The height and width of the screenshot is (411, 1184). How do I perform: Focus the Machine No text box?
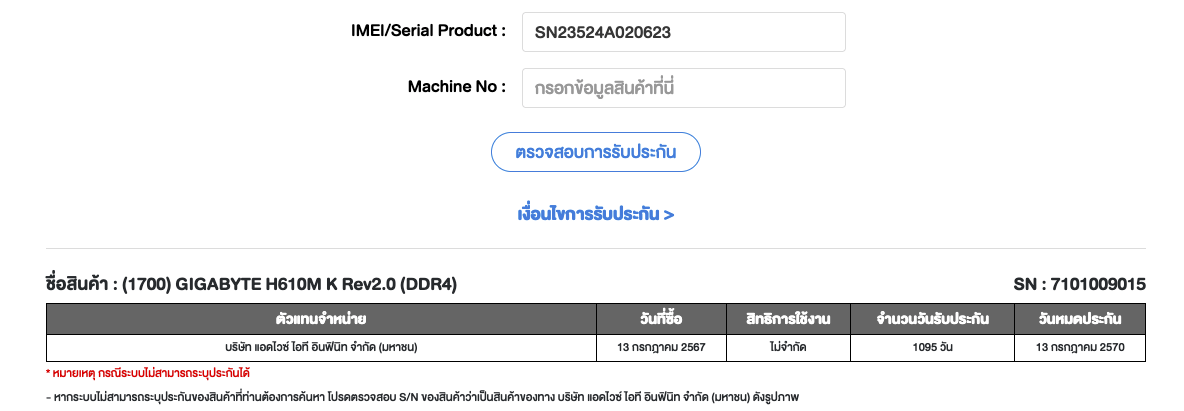pos(683,88)
